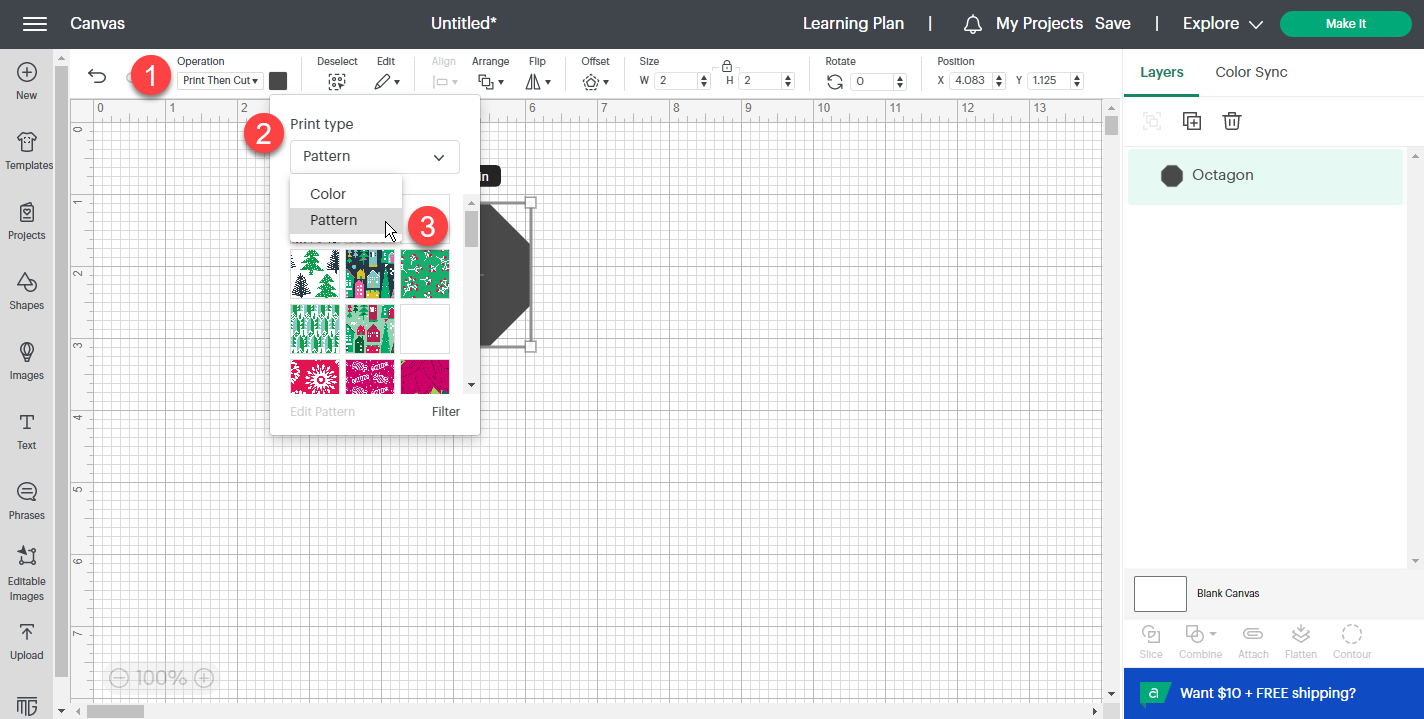This screenshot has width=1424, height=719.
Task: Duplicate layer using the duplicate icon
Action: point(1192,121)
